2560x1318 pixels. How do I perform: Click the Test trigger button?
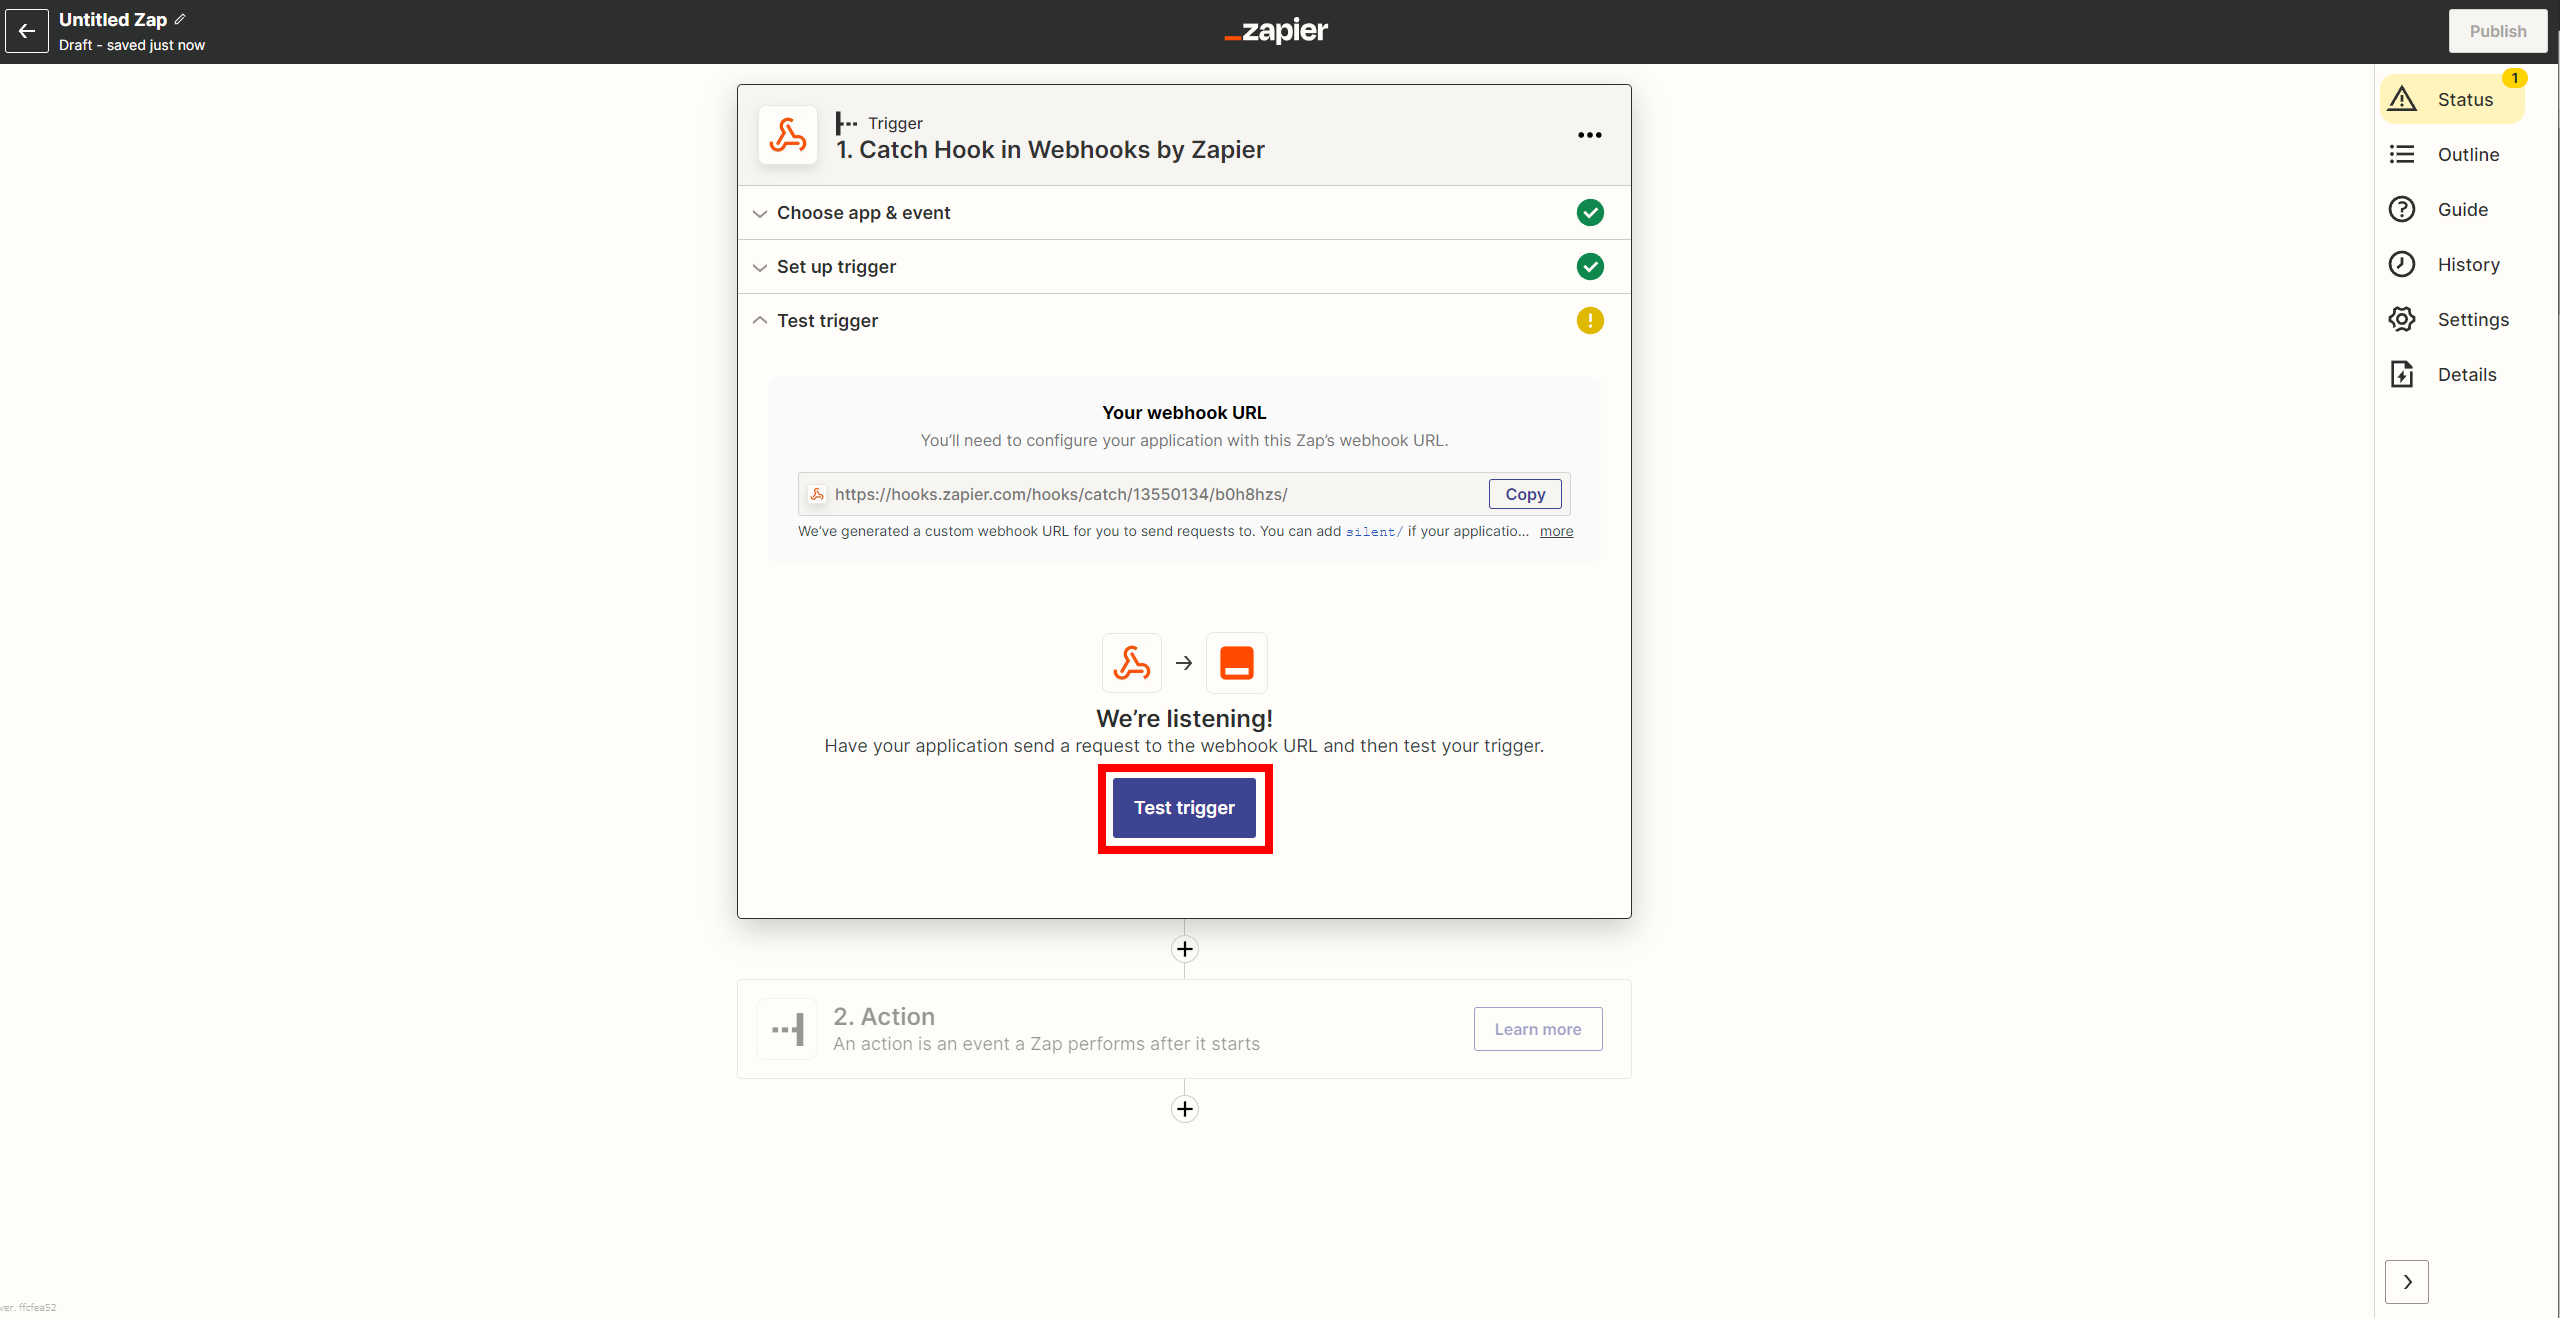pos(1184,808)
